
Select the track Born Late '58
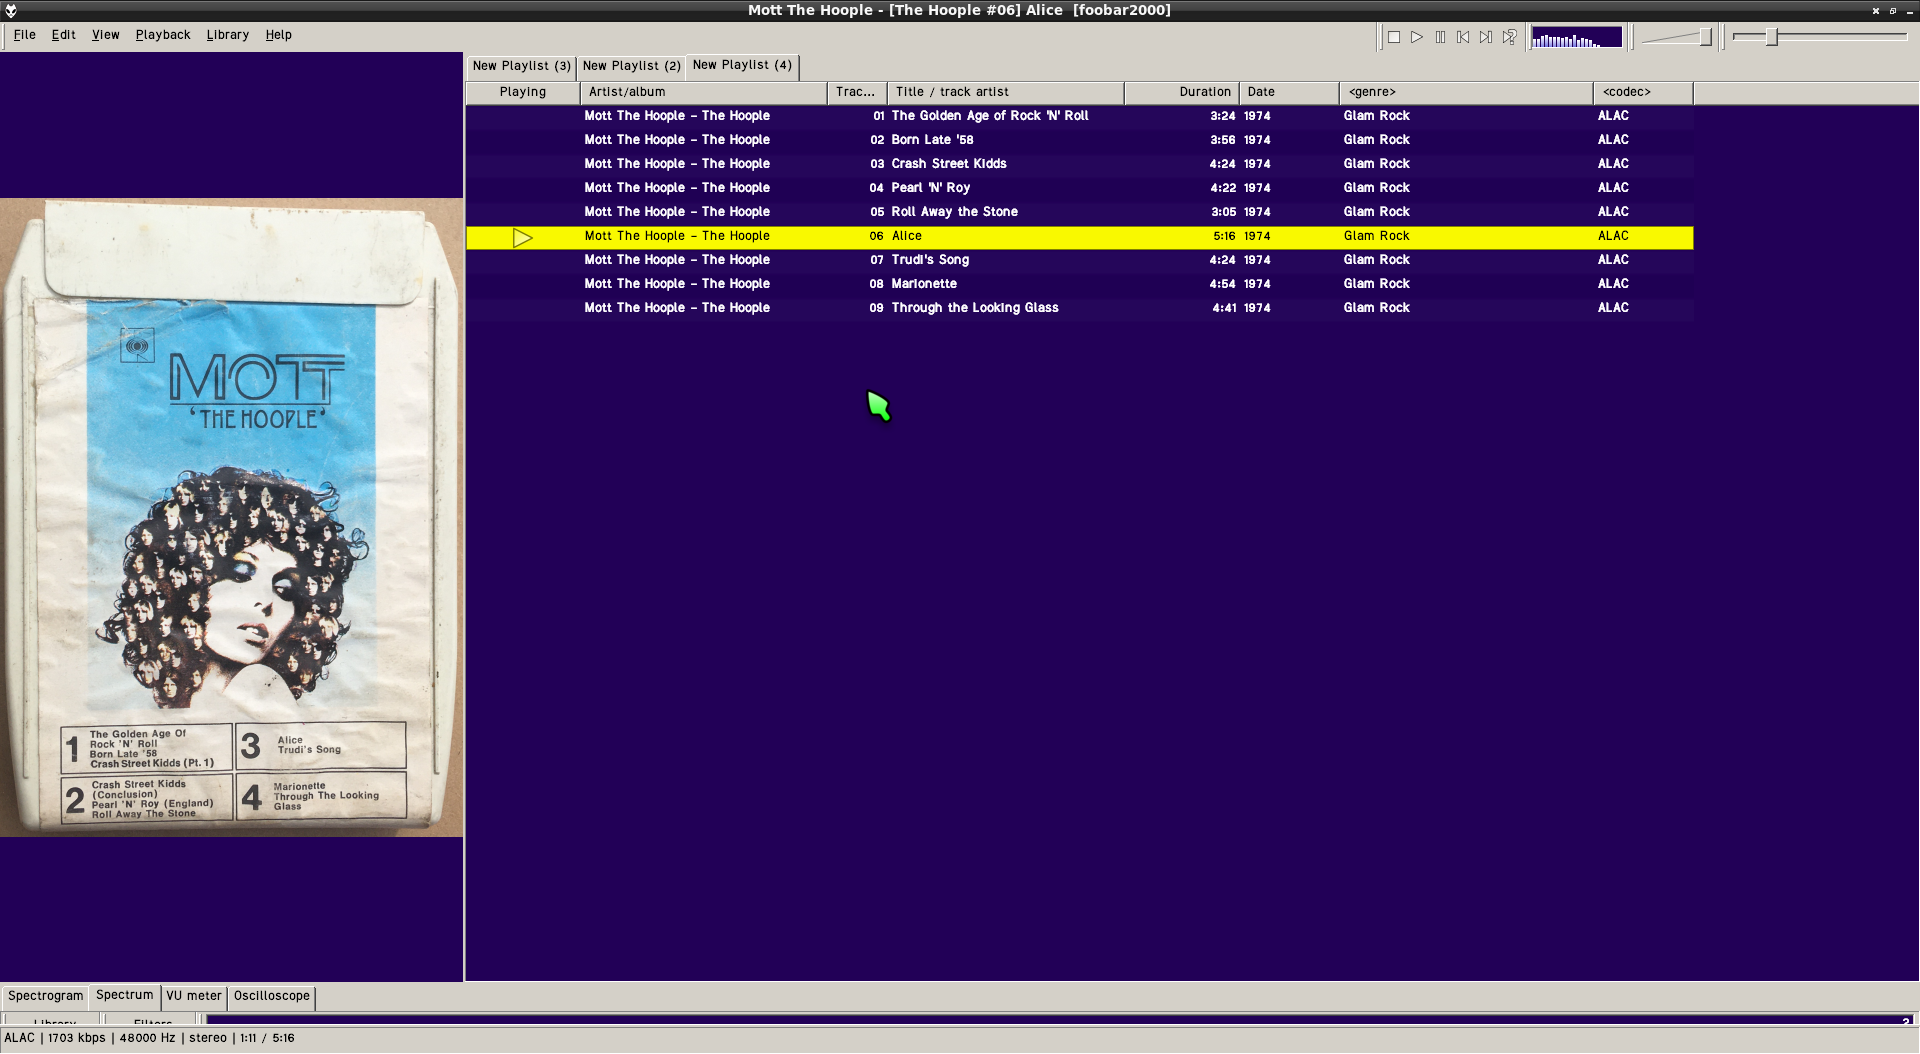(x=1080, y=140)
